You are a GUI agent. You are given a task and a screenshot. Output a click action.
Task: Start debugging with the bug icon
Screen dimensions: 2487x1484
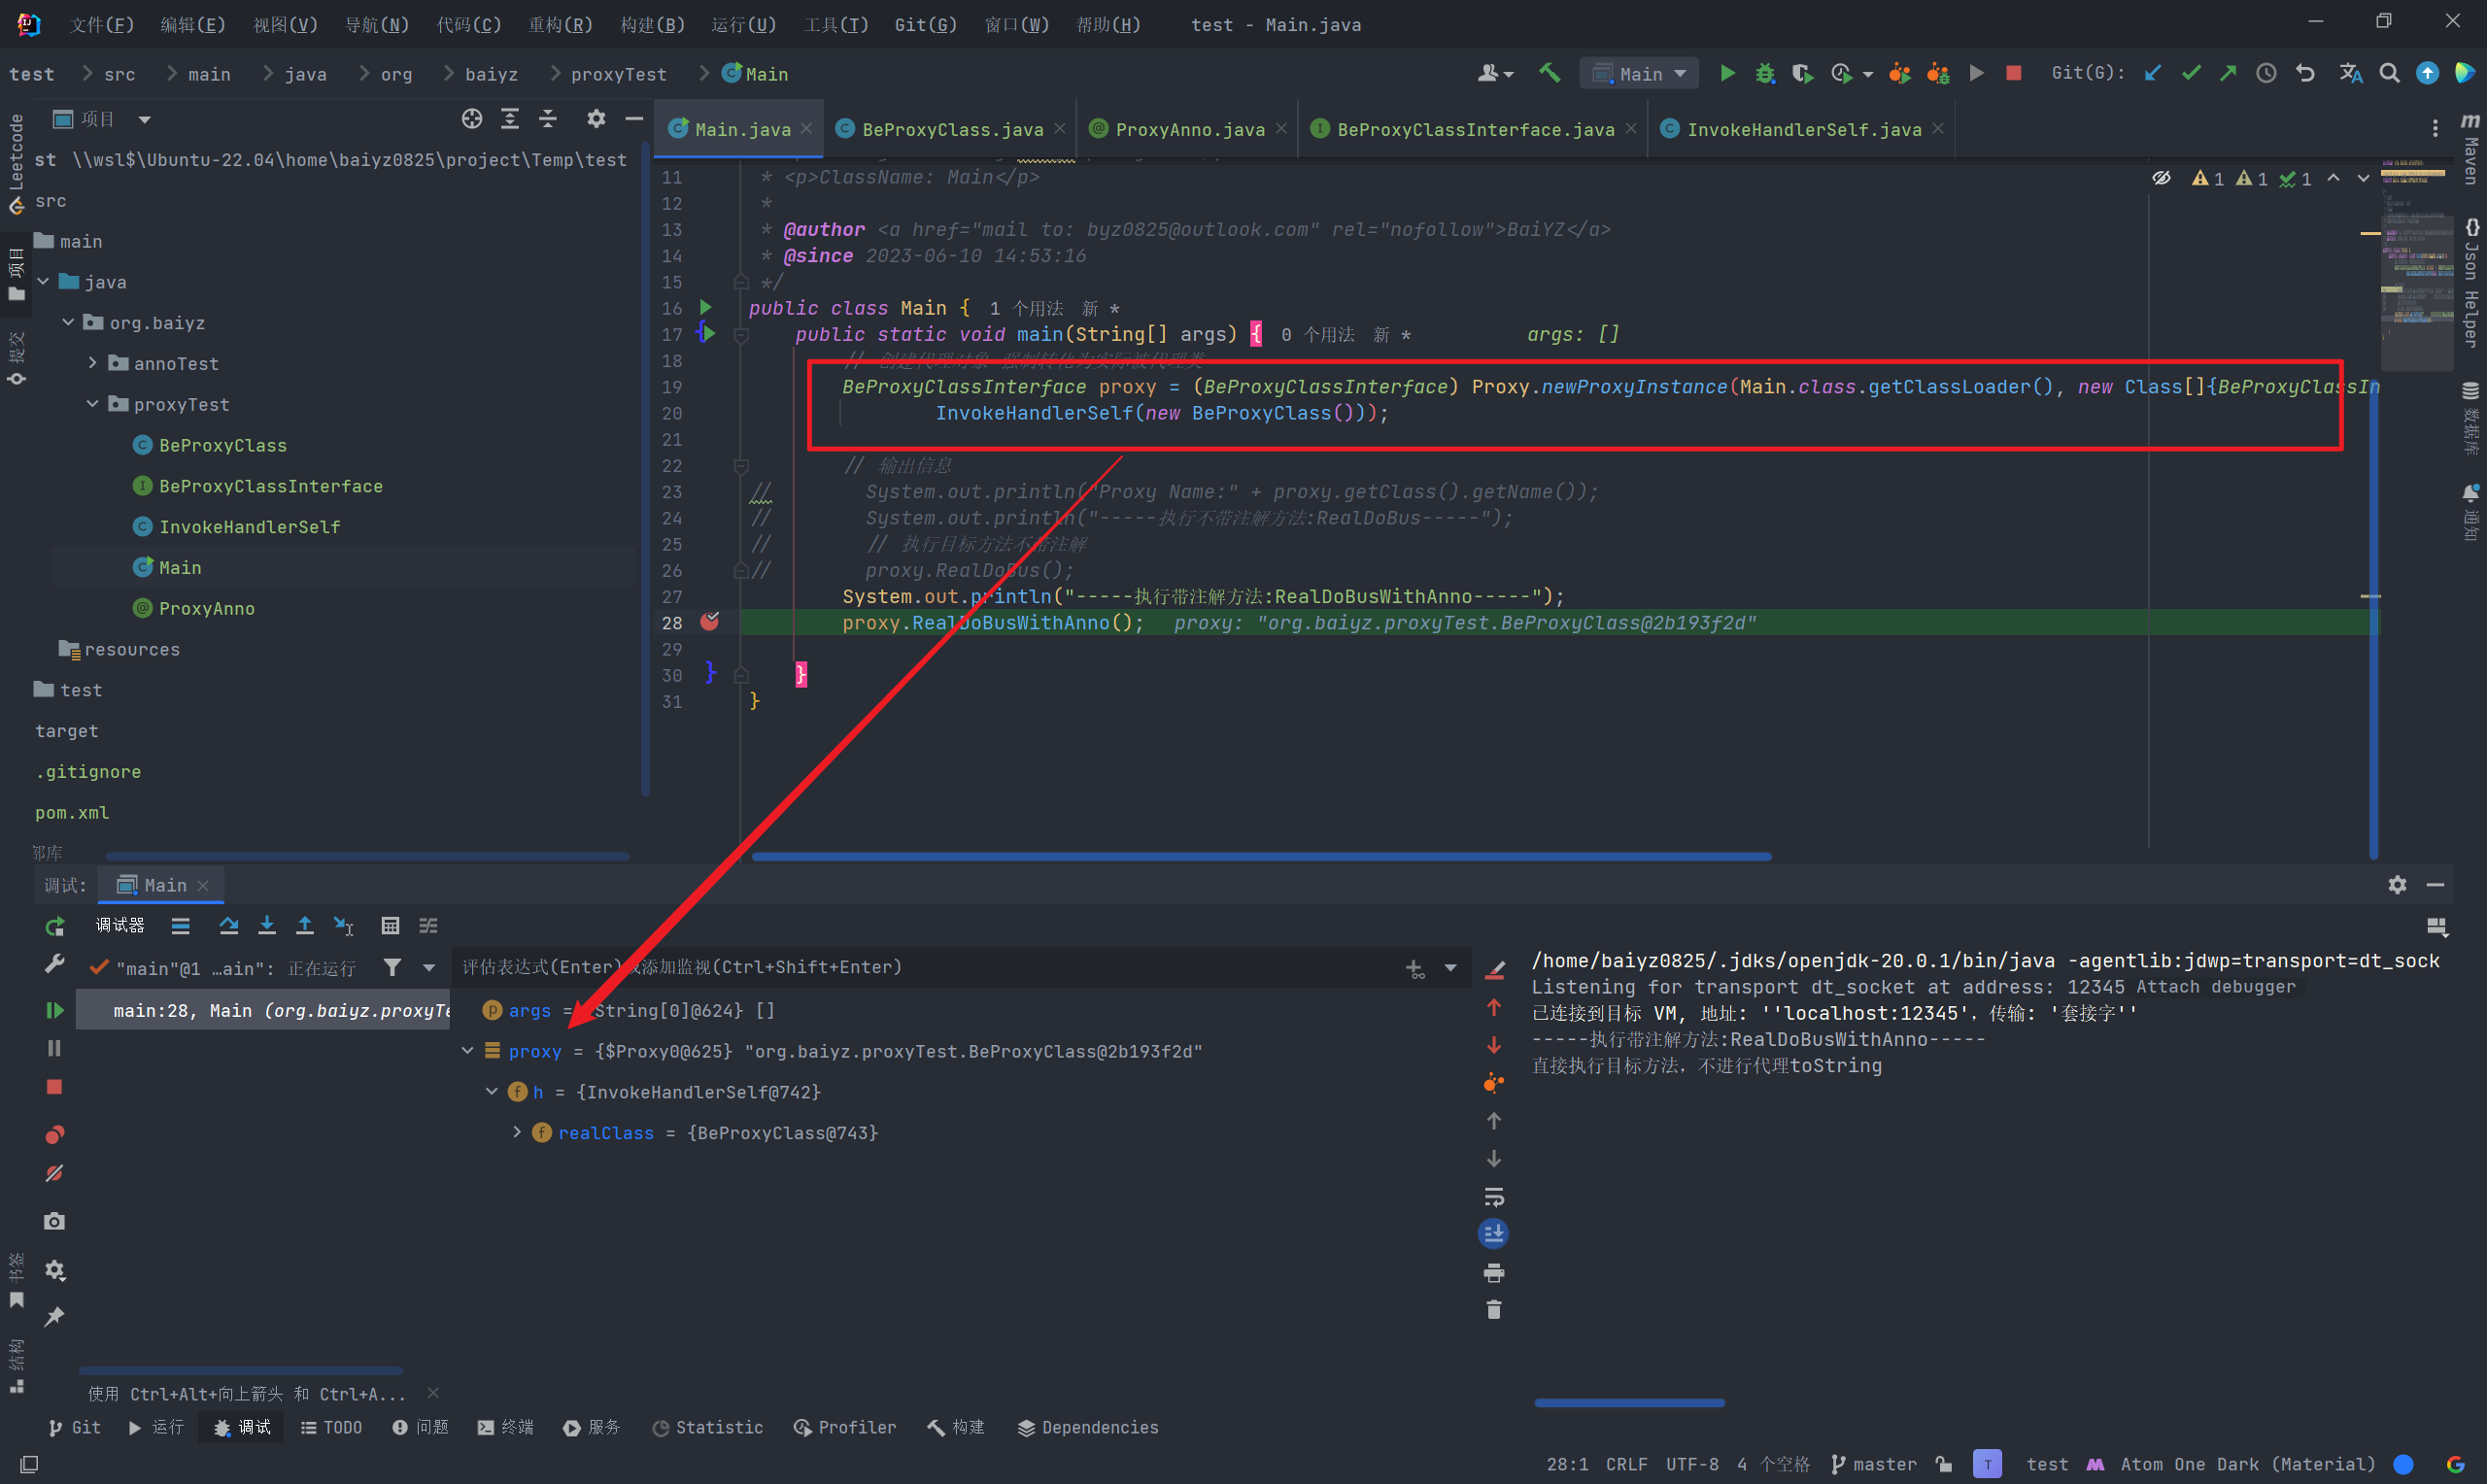(1765, 73)
